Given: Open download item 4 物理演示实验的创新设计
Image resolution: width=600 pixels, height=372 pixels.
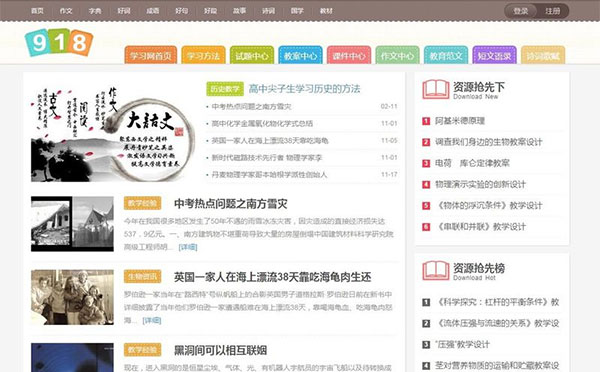Looking at the screenshot, I should tap(481, 184).
